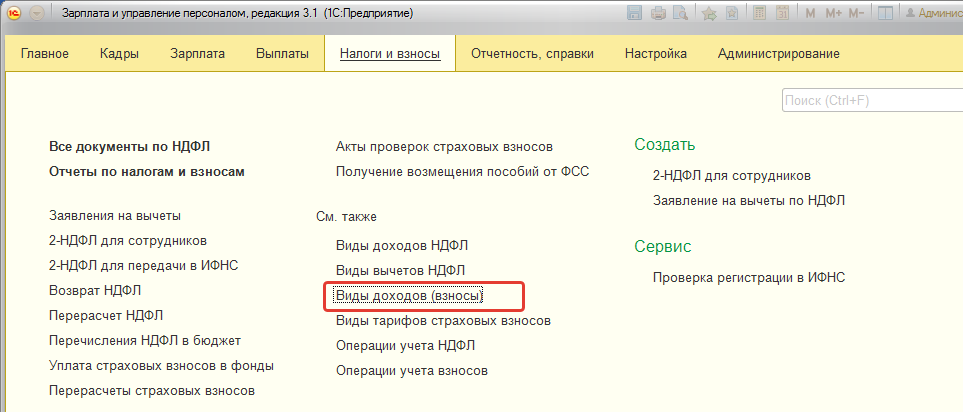
Task: Open Print preview magnifier icon
Action: coord(679,13)
